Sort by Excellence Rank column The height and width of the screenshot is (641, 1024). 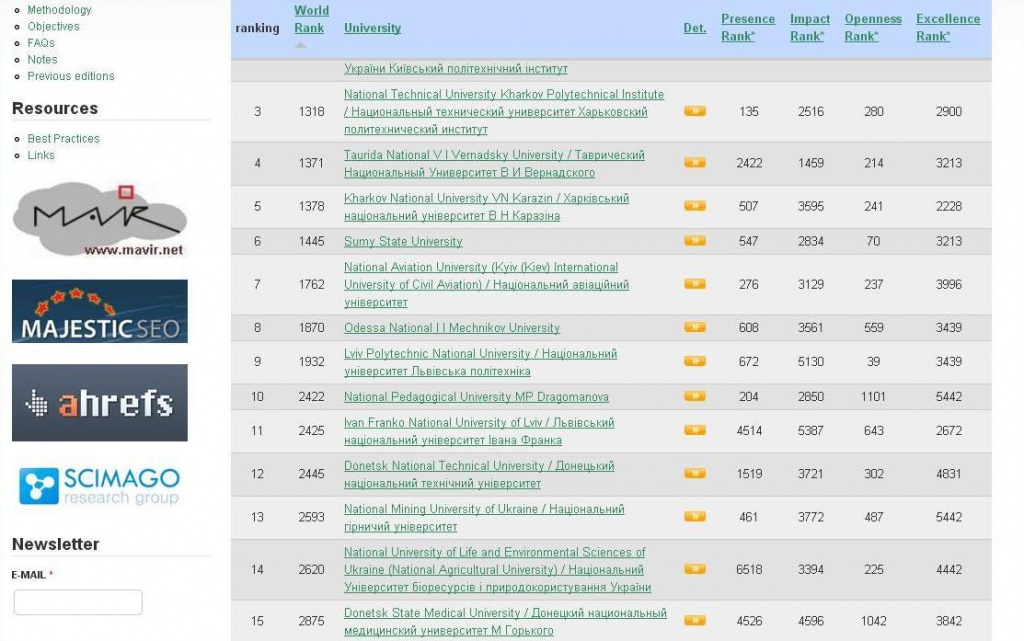coord(948,27)
